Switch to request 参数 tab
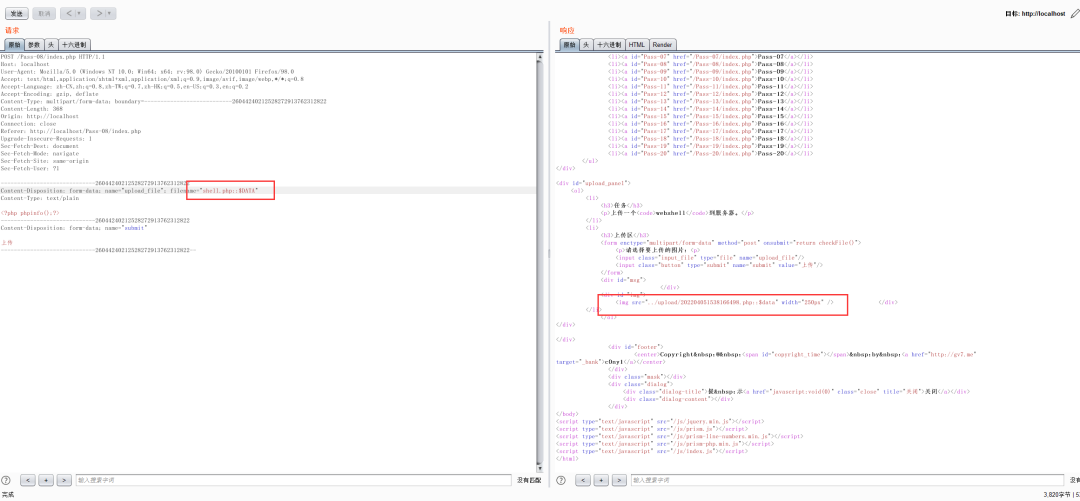 click(x=34, y=45)
